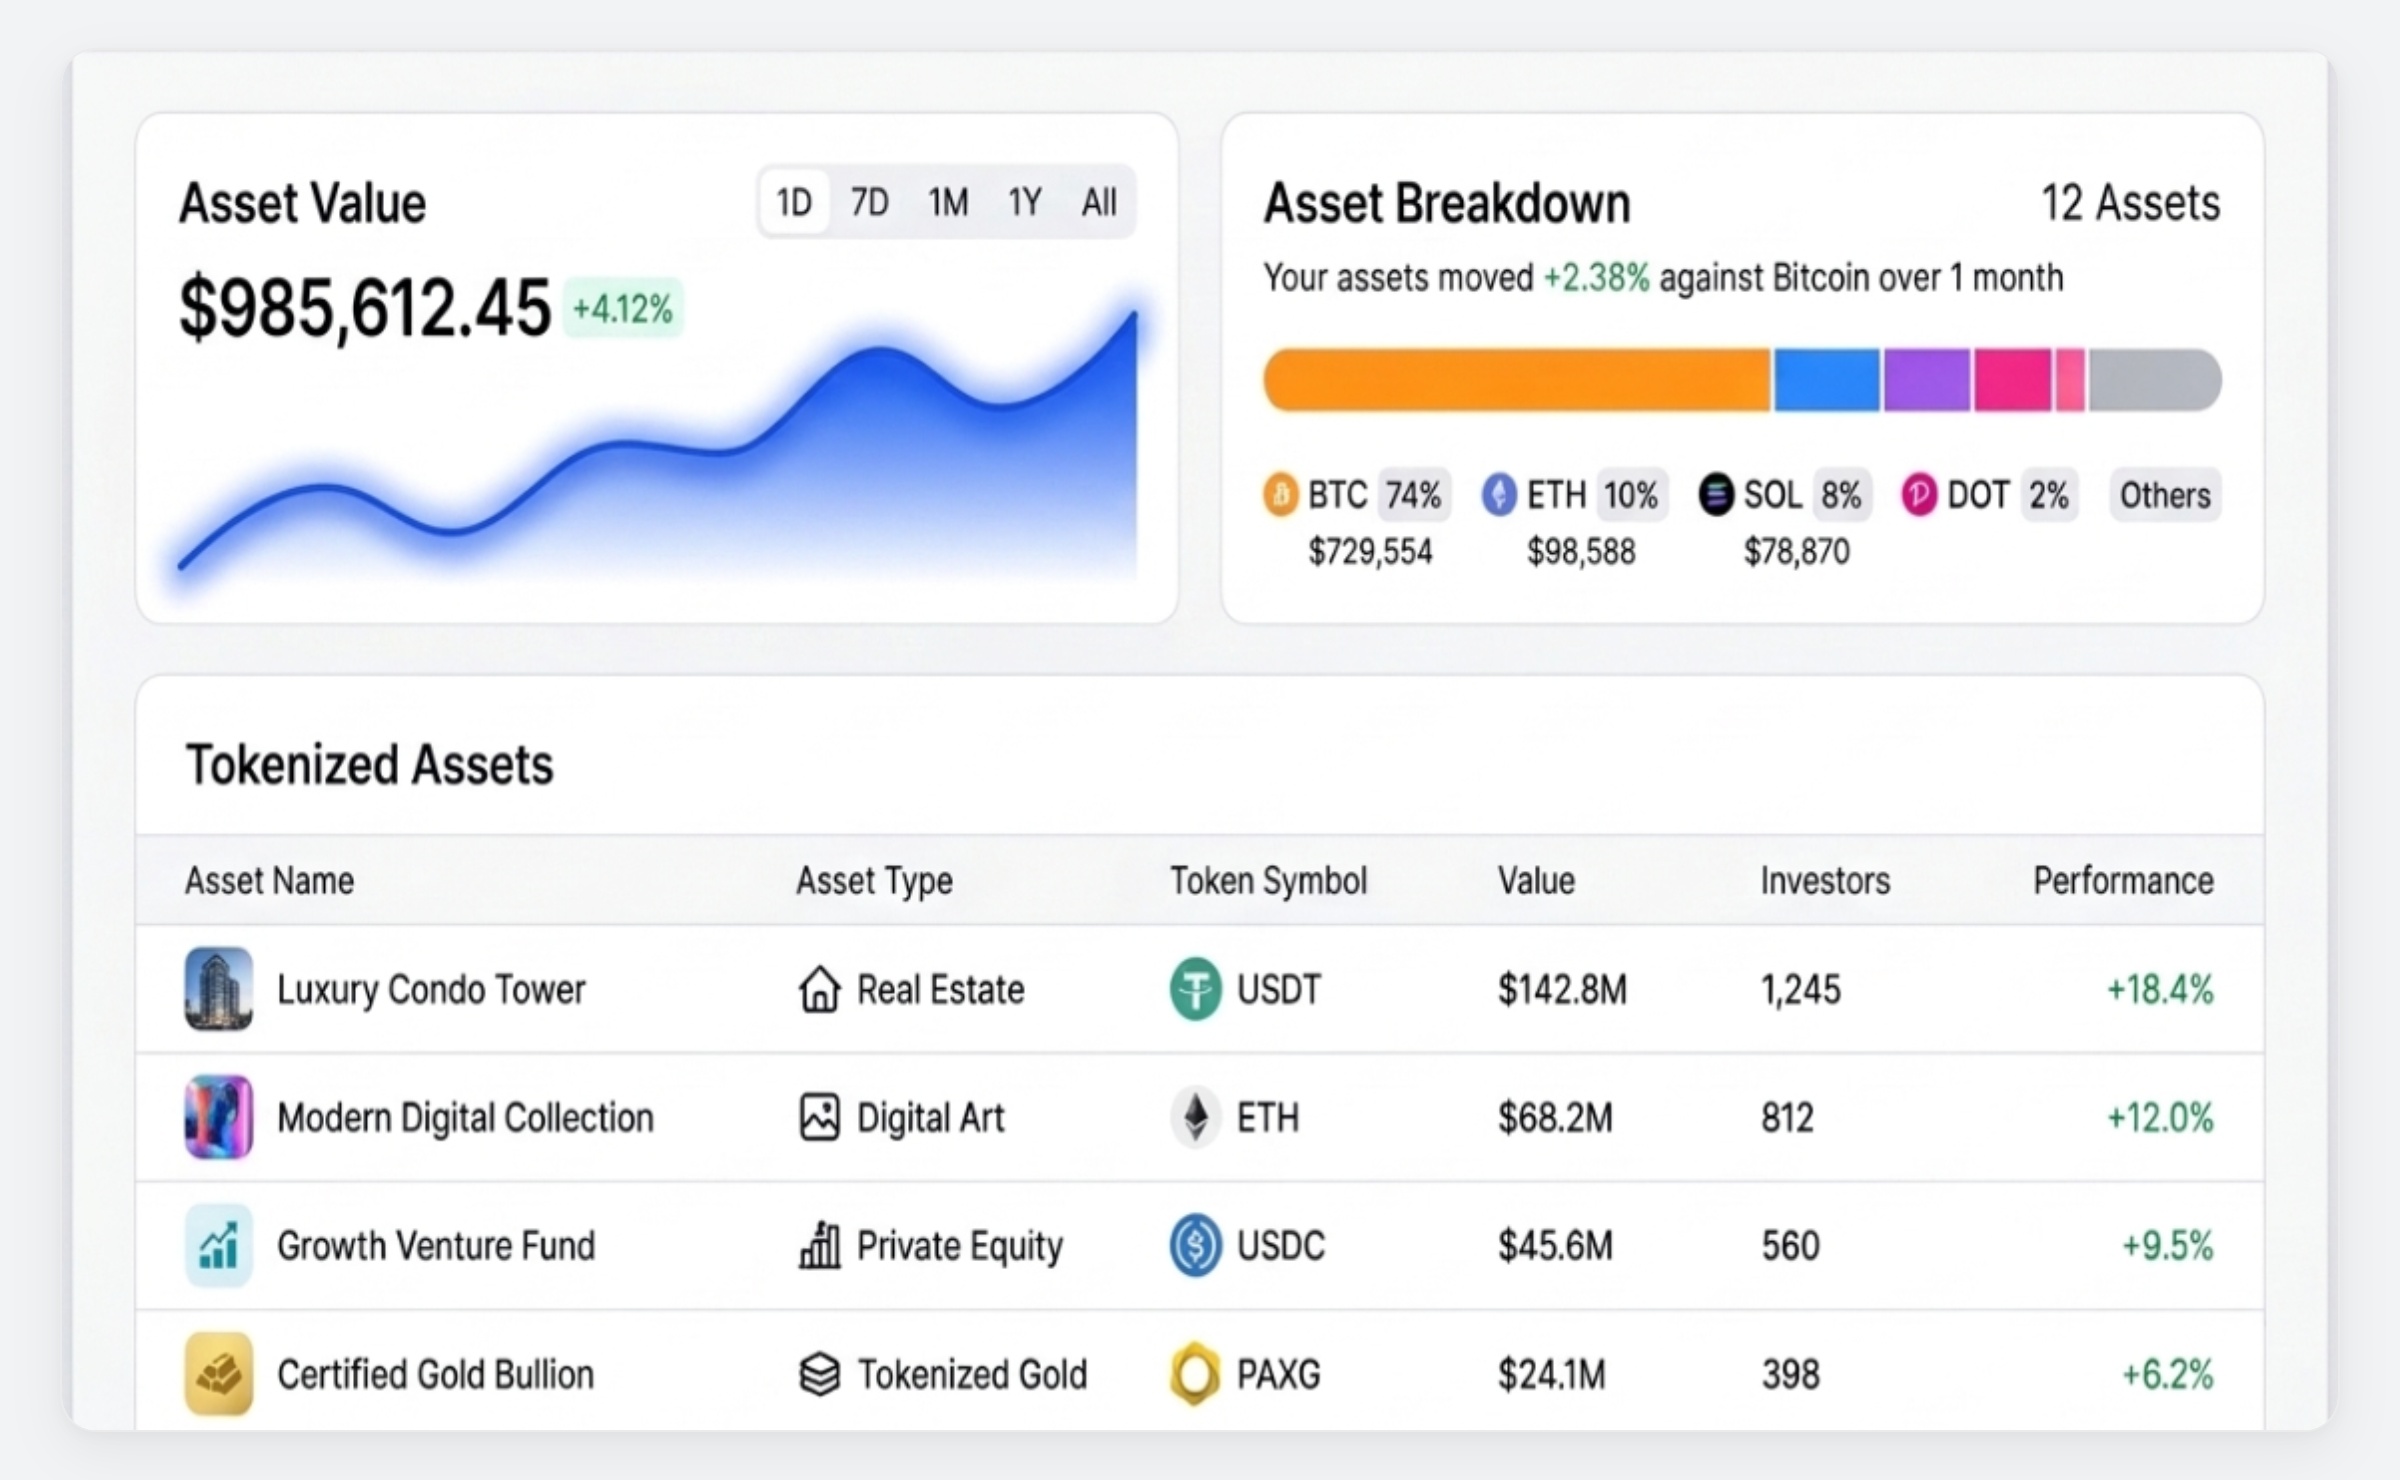This screenshot has width=2400, height=1480.
Task: Open the Growth Venture Fund row name
Action: pos(436,1245)
